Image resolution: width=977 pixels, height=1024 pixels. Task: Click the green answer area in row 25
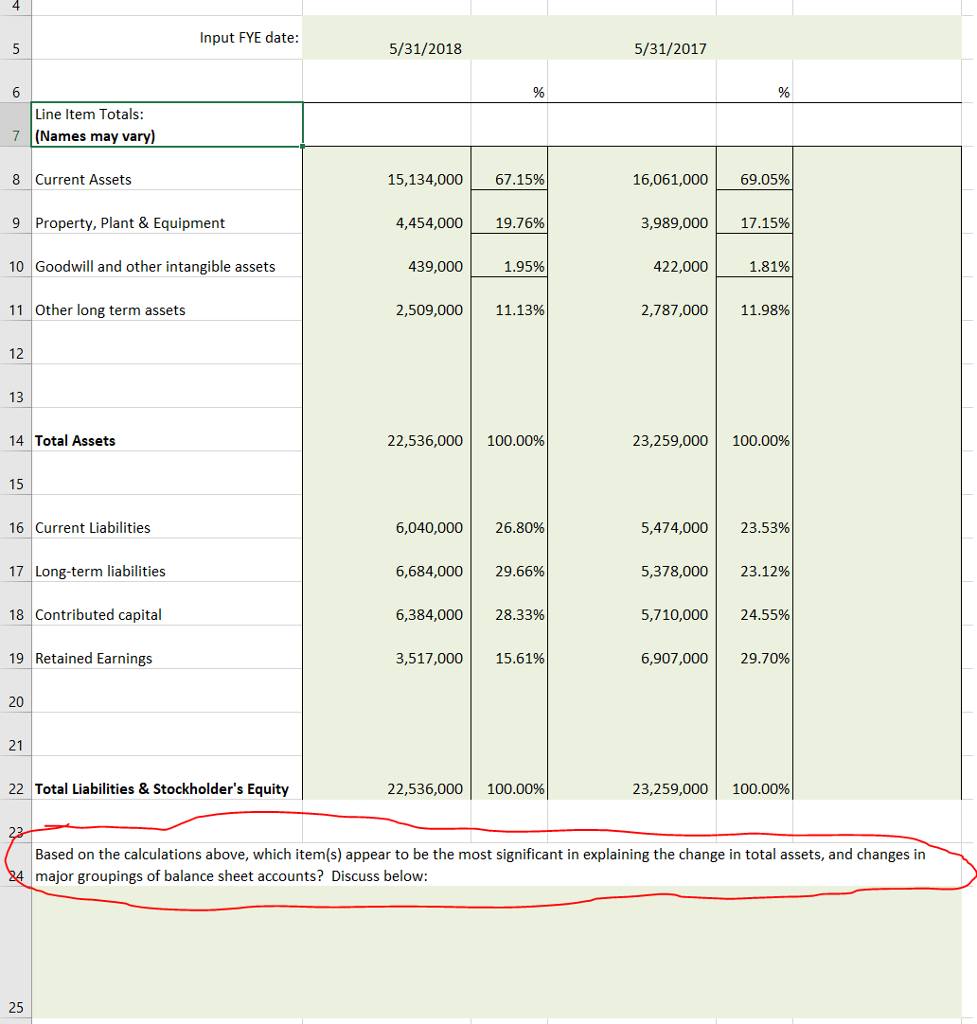click(496, 952)
